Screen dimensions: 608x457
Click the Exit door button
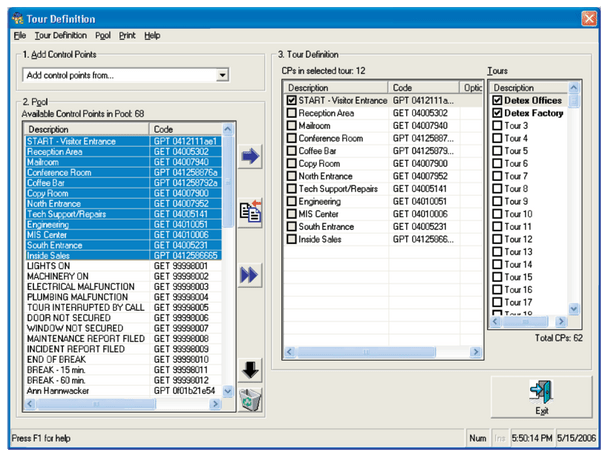(541, 397)
